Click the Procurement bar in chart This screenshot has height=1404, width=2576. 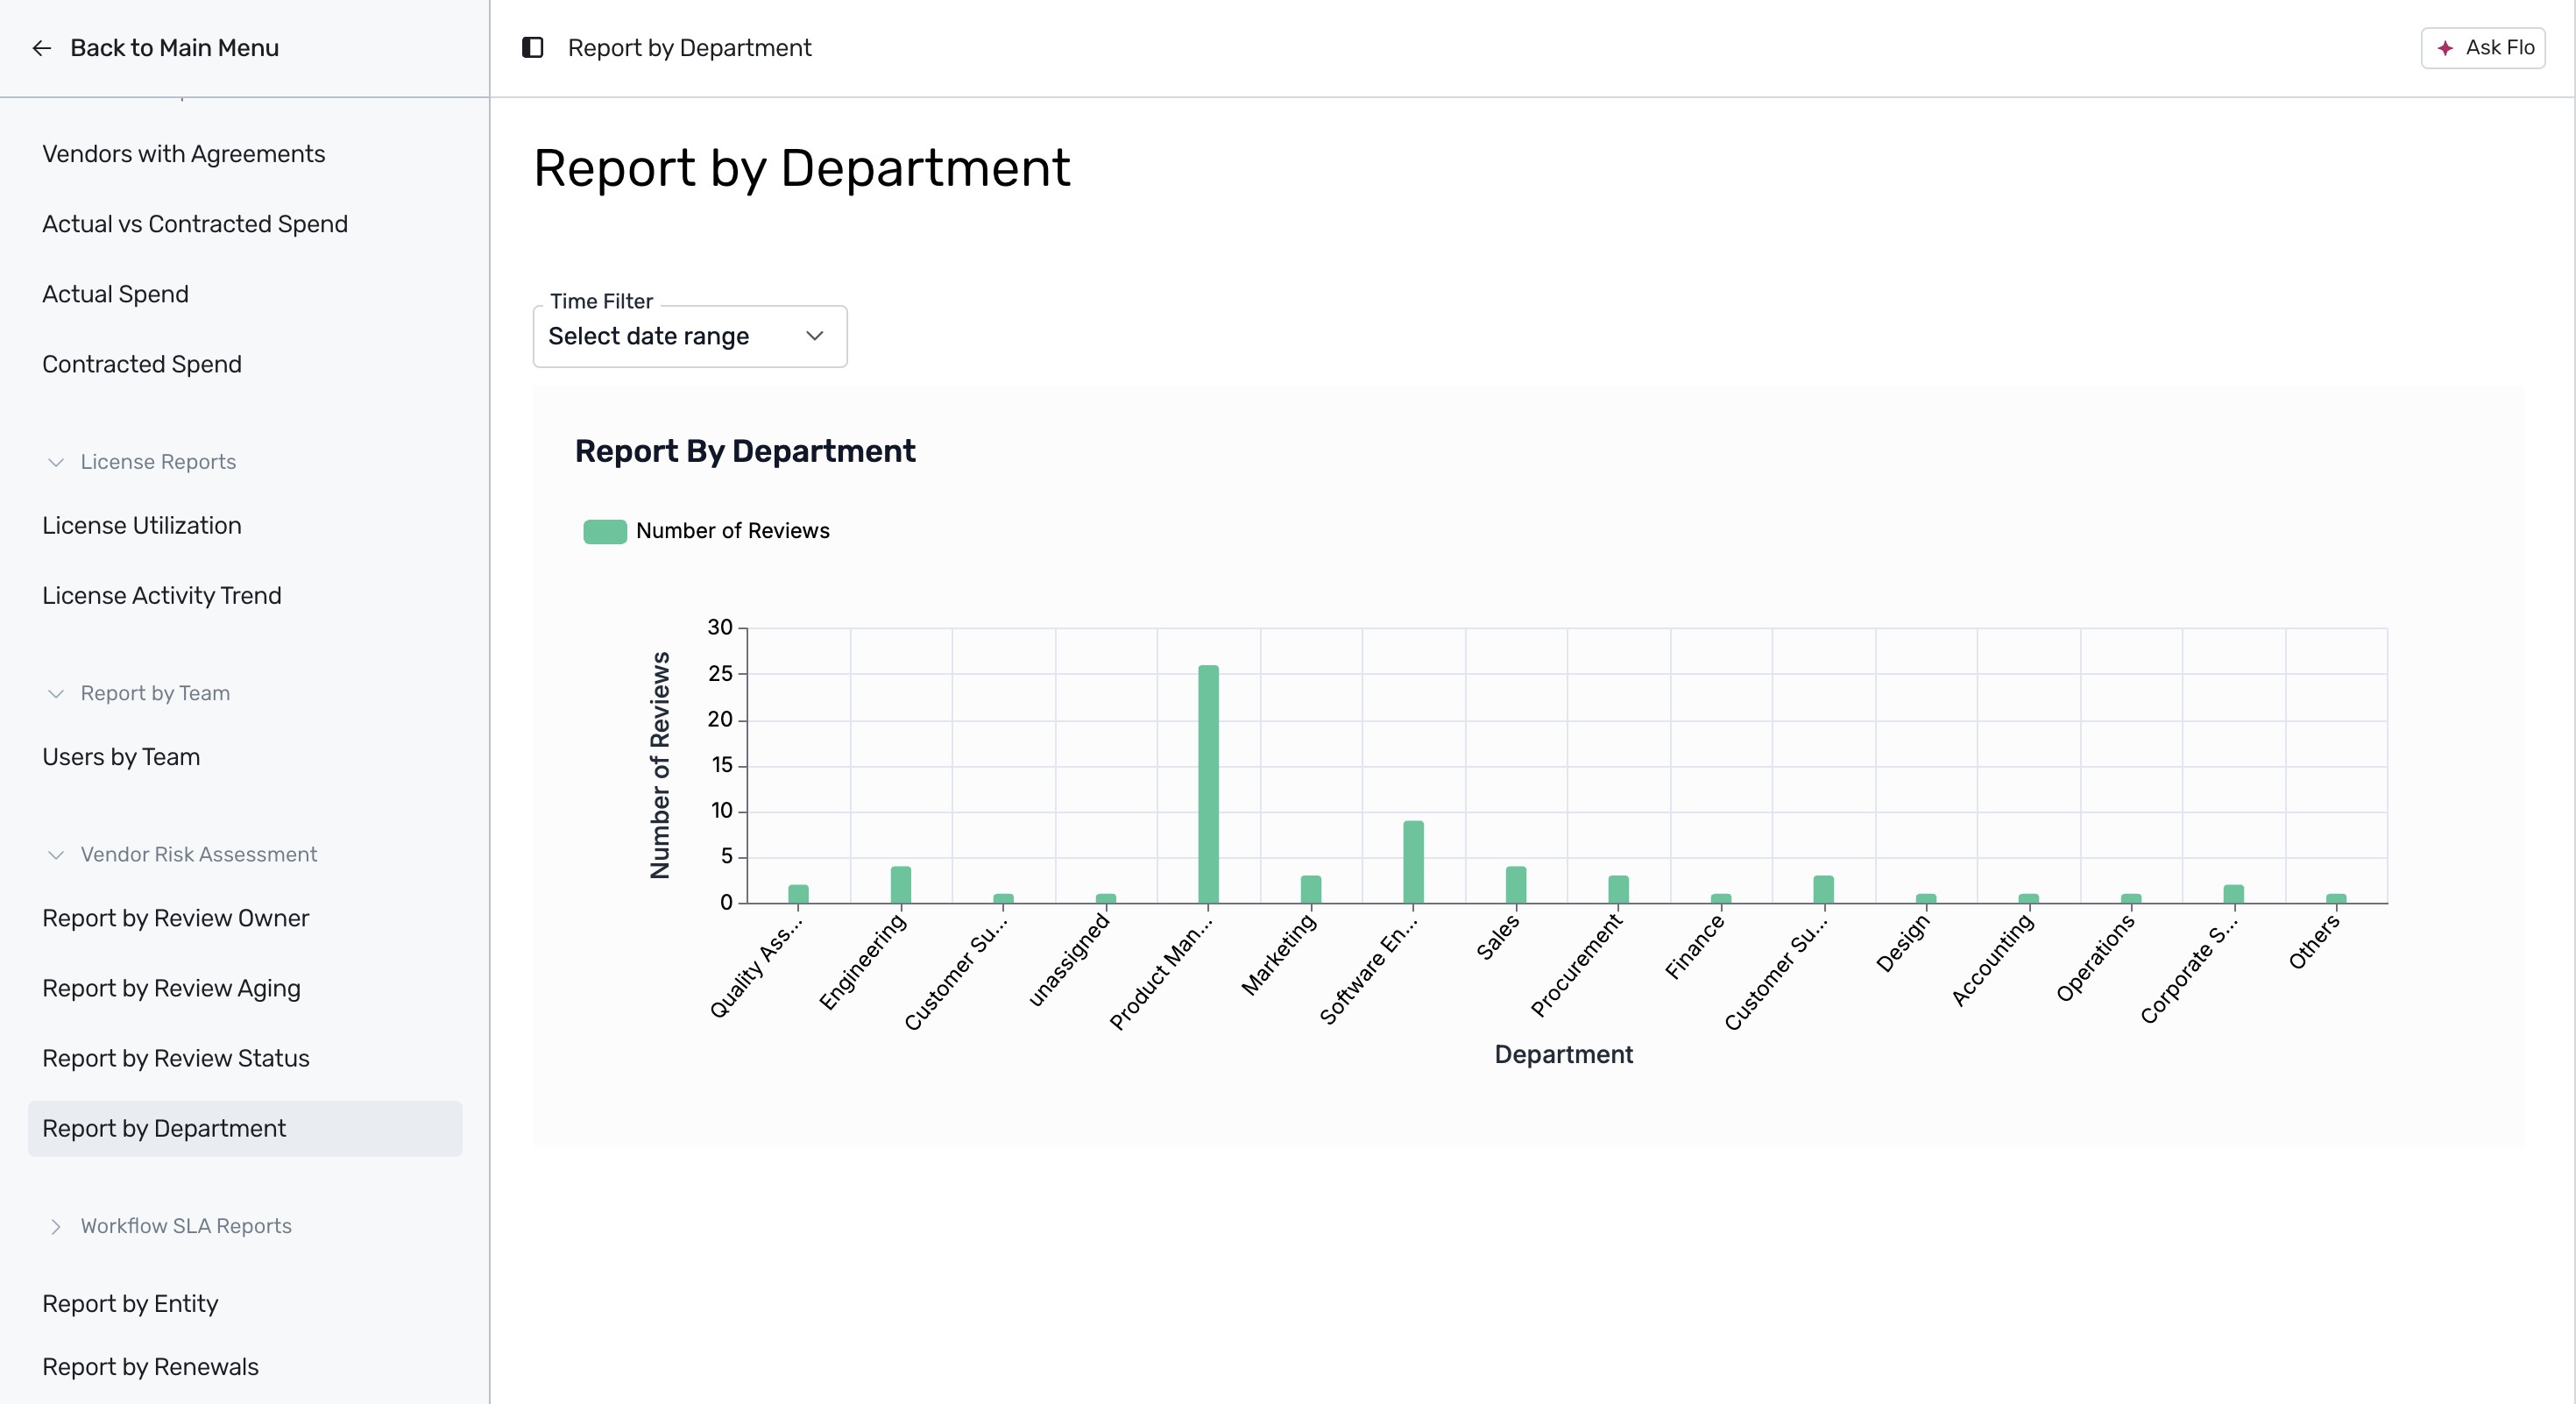point(1618,889)
